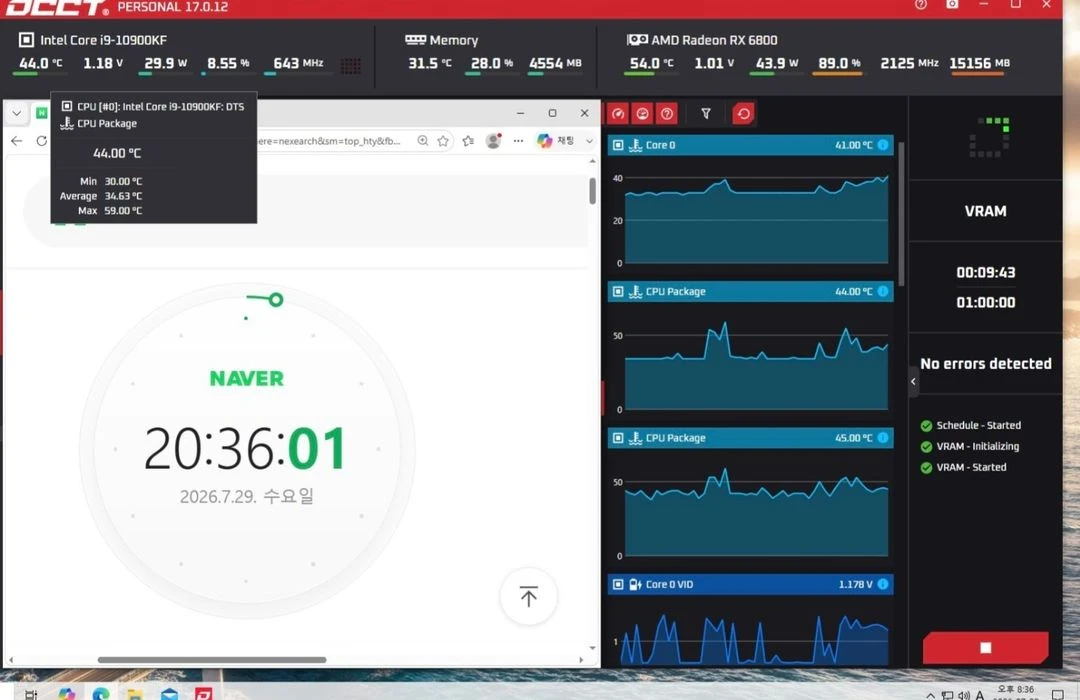Click the browser vertical scrollbar thumb
The width and height of the screenshot is (1080, 700).
click(592, 191)
